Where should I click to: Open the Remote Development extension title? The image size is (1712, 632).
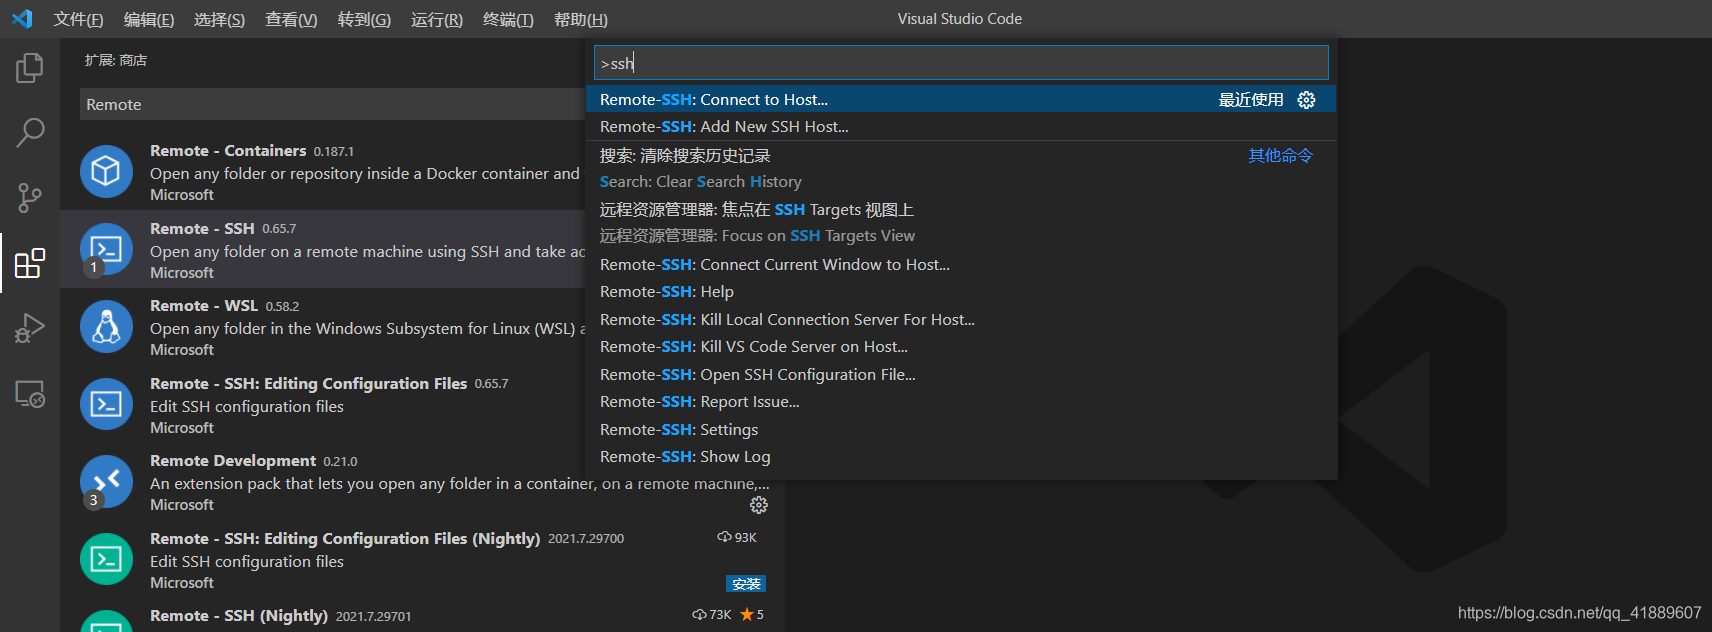[x=233, y=461]
